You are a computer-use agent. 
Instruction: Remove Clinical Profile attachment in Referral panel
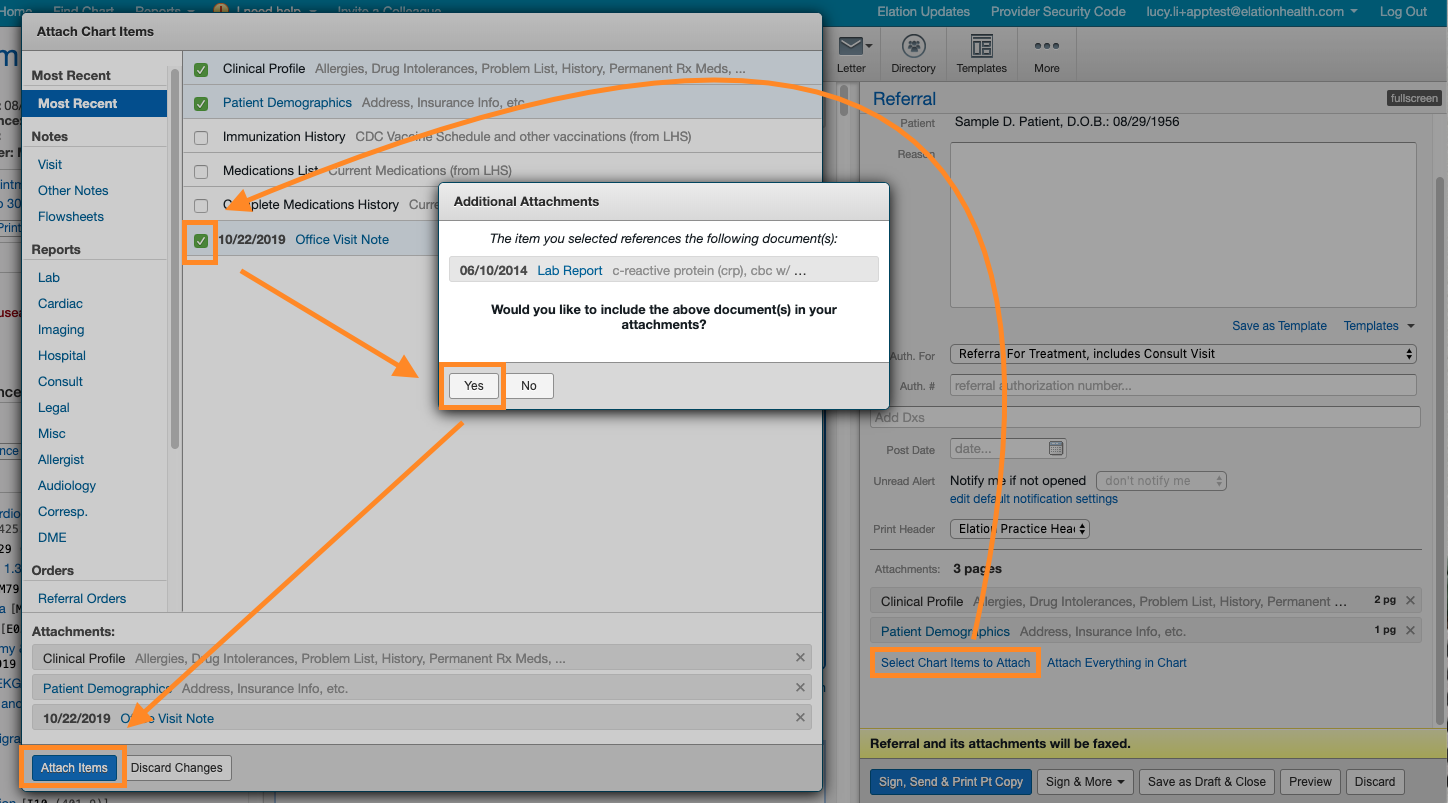click(1410, 601)
